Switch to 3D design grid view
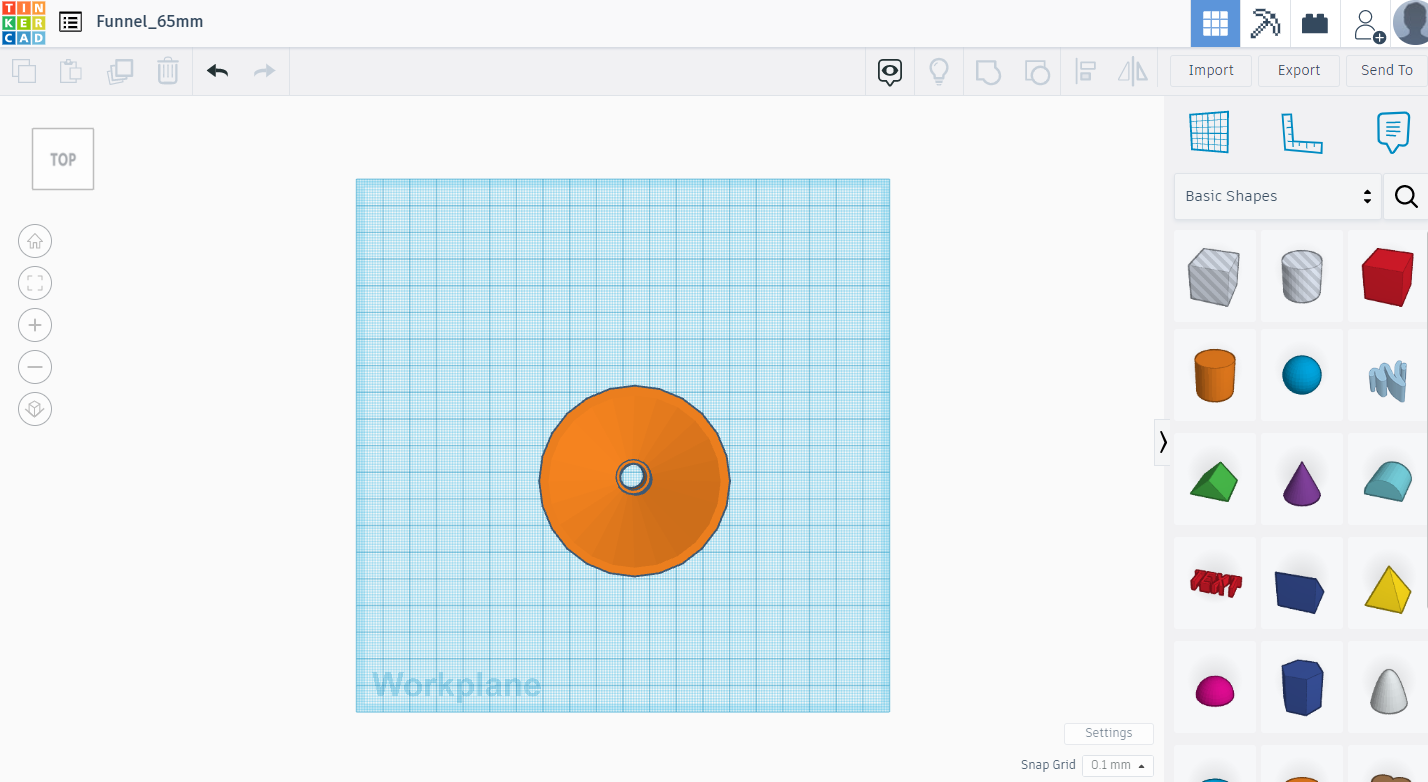Image resolution: width=1428 pixels, height=782 pixels. pyautogui.click(x=1215, y=24)
